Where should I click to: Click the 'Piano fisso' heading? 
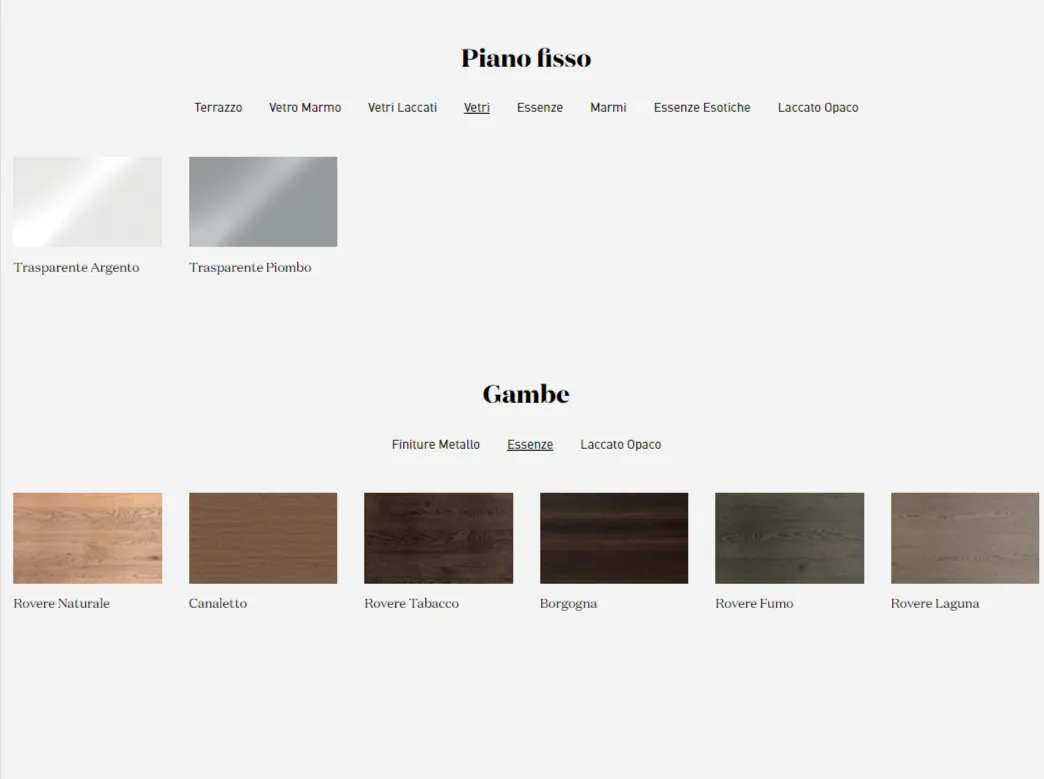click(x=526, y=58)
